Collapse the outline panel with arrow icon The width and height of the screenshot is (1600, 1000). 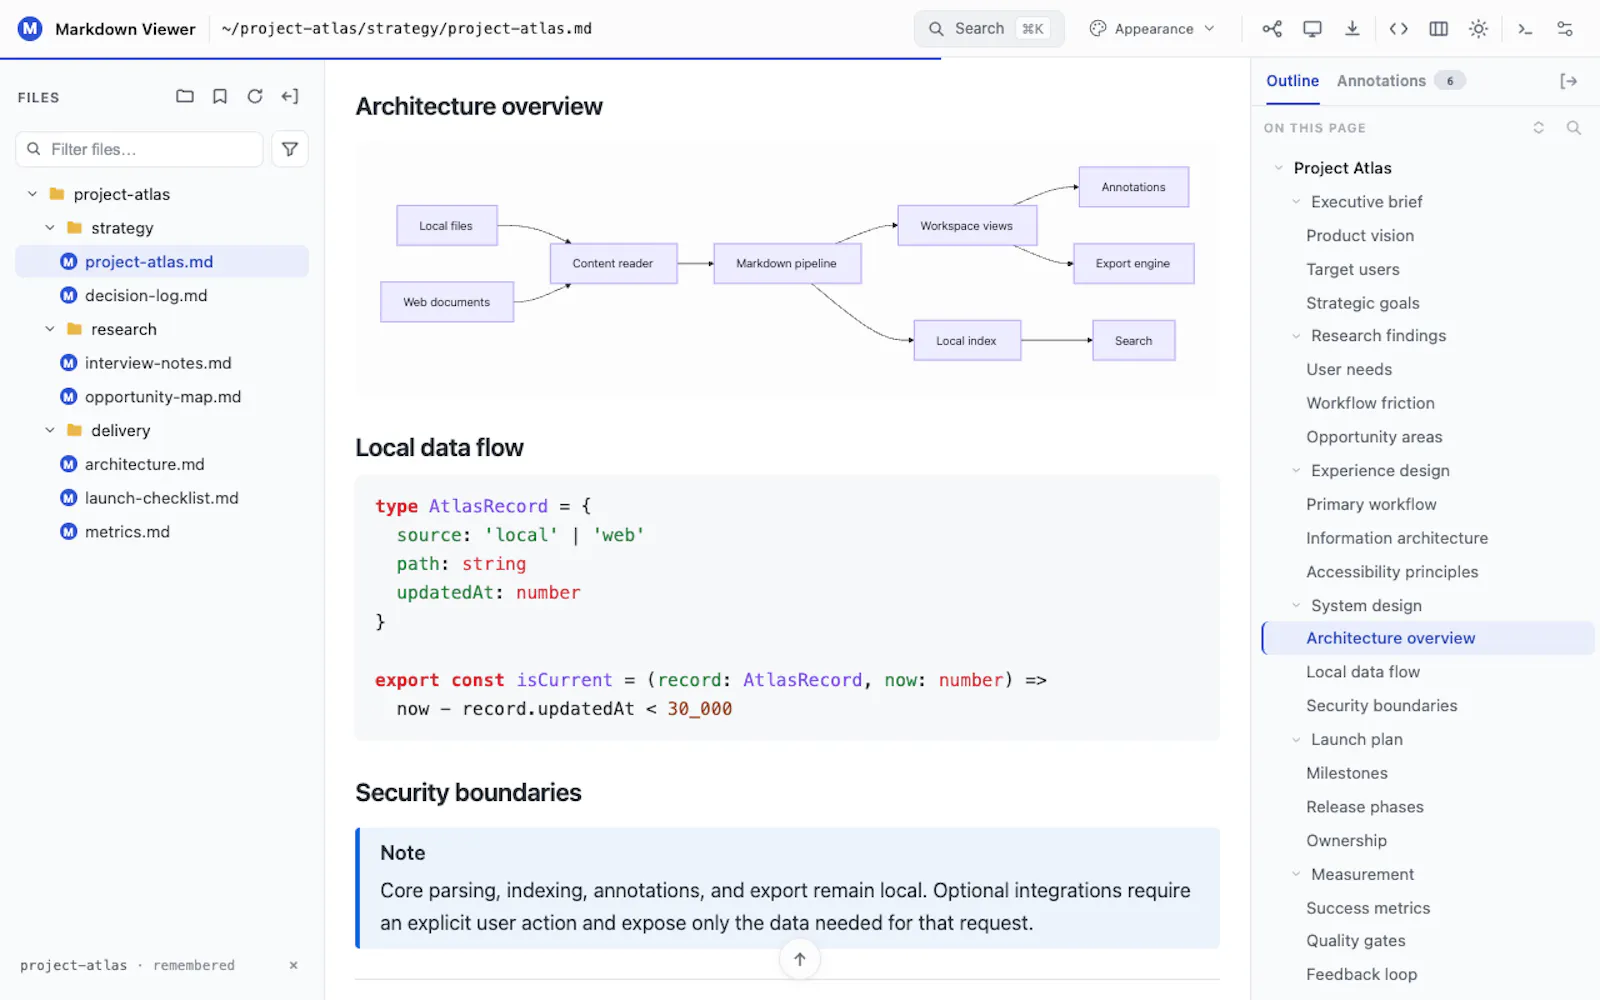1569,81
